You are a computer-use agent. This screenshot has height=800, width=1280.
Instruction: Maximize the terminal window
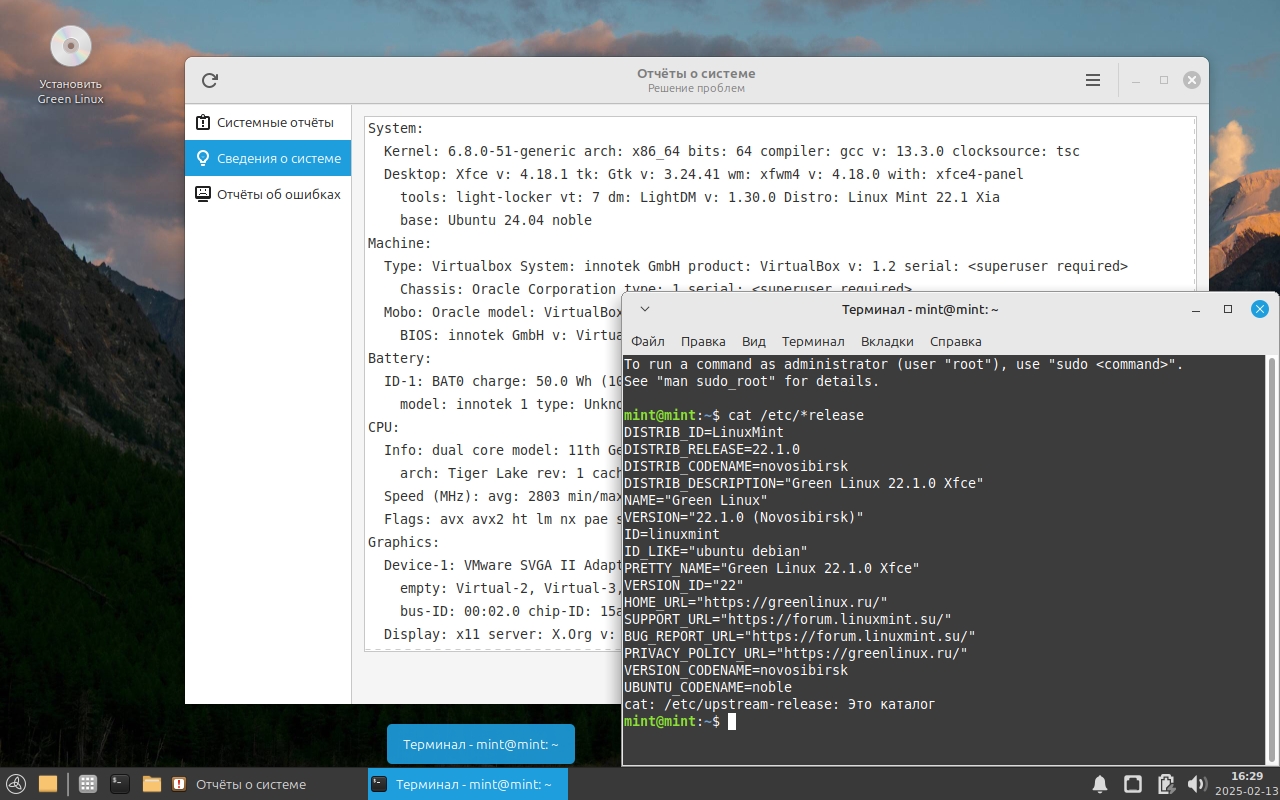[x=1228, y=310]
